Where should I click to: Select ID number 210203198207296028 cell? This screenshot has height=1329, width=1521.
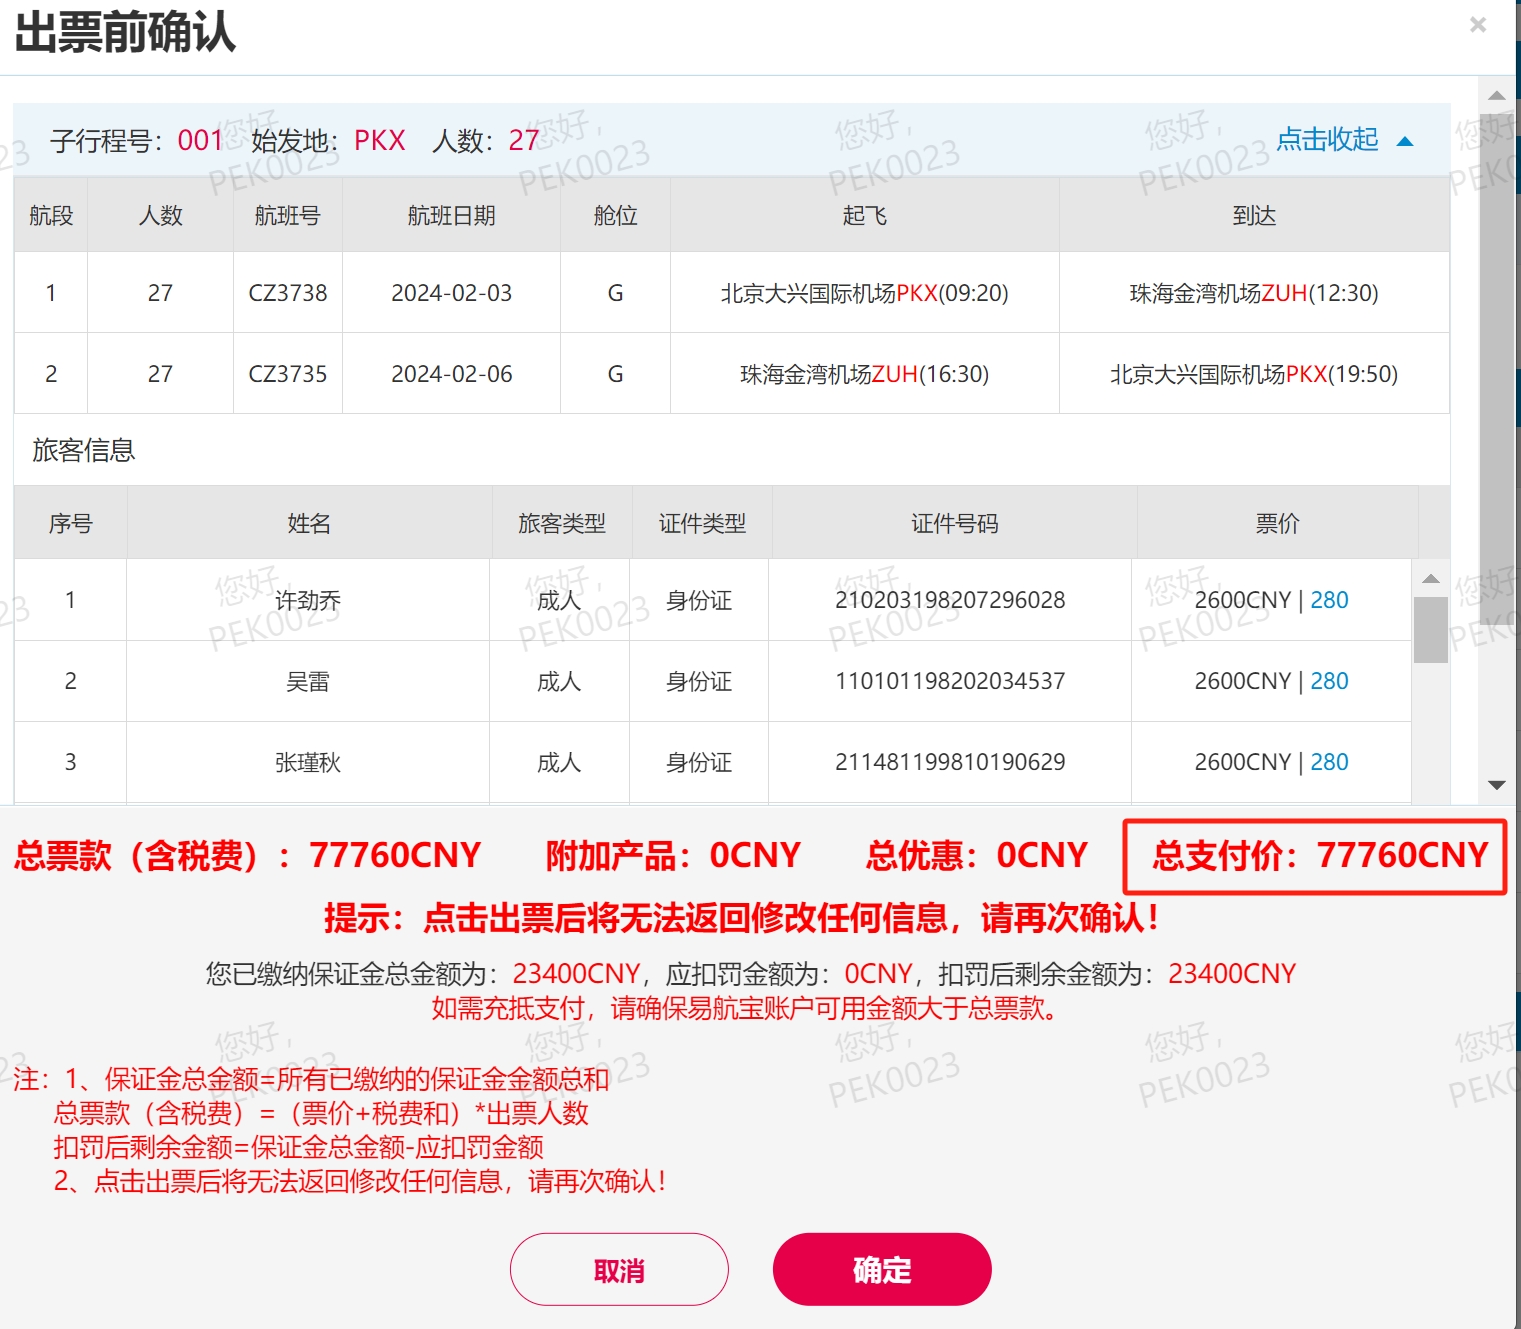pyautogui.click(x=950, y=600)
